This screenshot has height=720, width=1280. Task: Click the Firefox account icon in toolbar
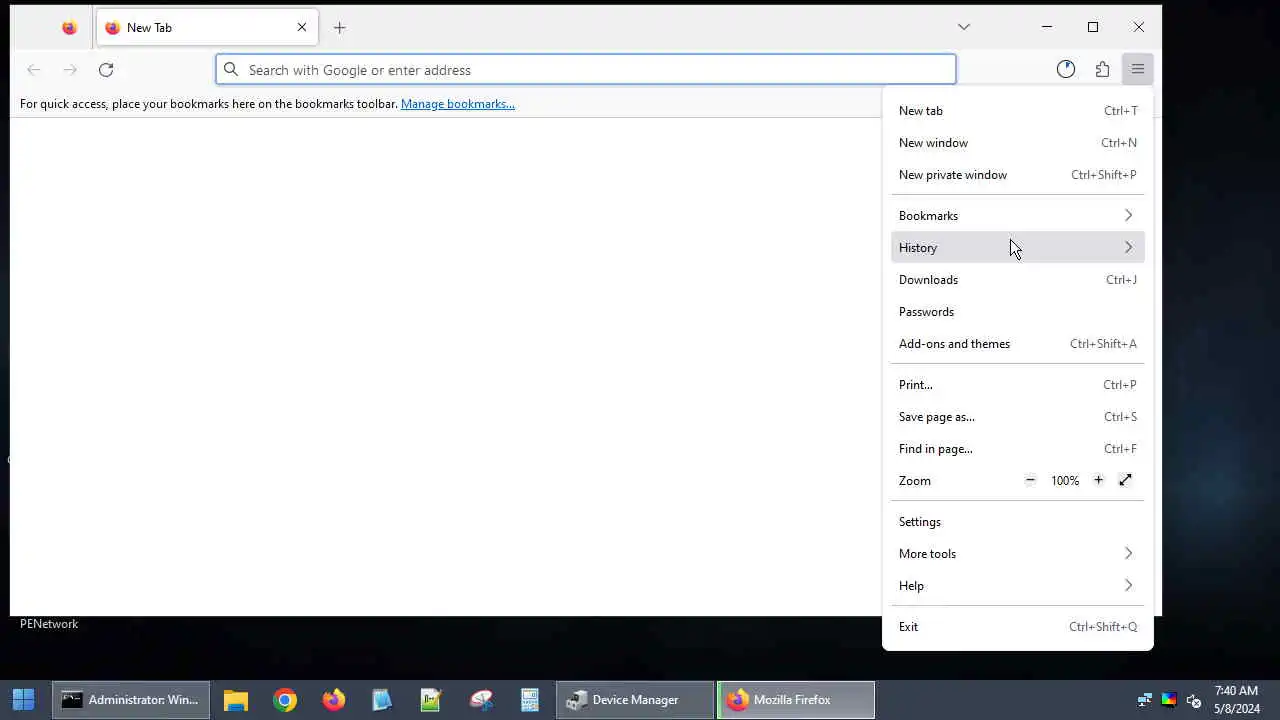coord(1066,69)
